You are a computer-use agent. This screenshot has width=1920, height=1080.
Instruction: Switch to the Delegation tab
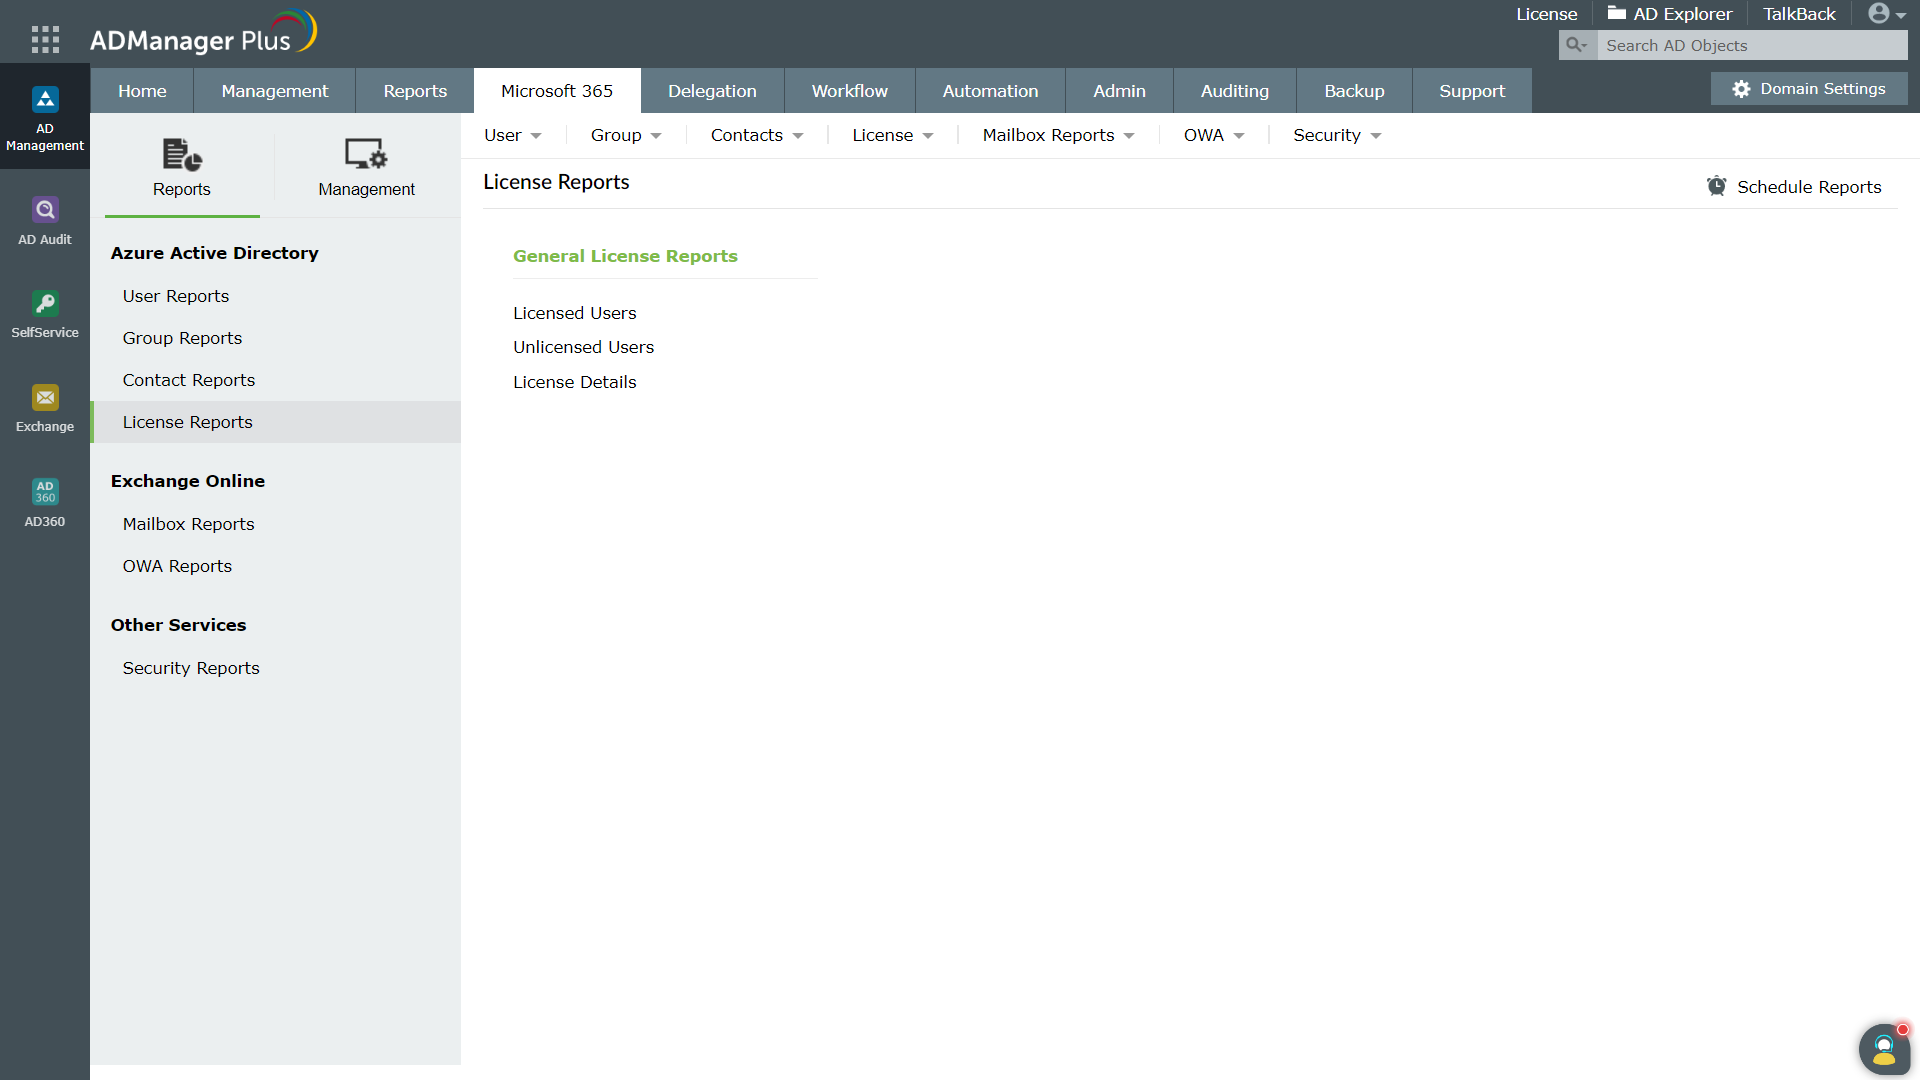point(712,91)
